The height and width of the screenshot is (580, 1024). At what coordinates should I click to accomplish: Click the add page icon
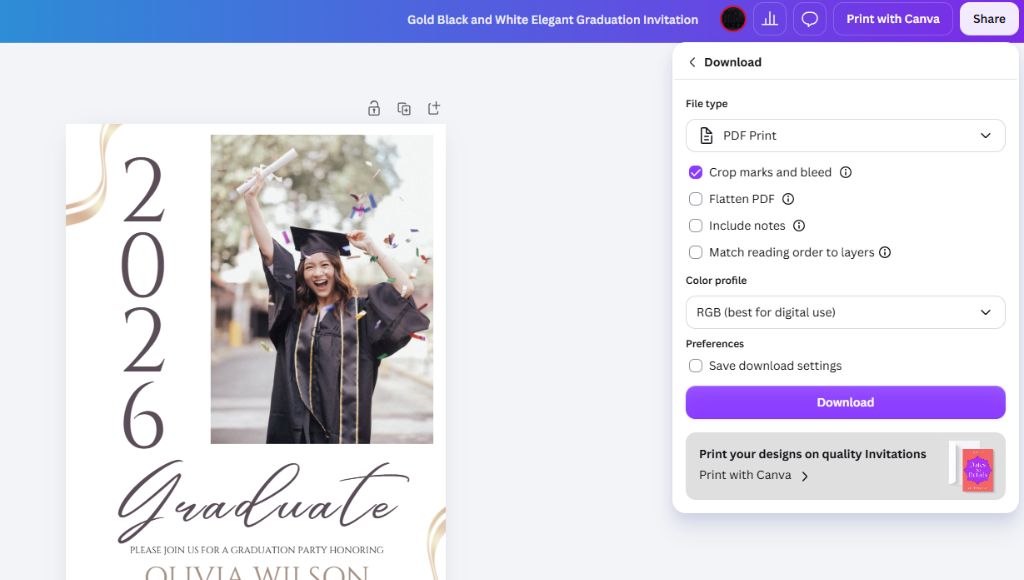434,108
